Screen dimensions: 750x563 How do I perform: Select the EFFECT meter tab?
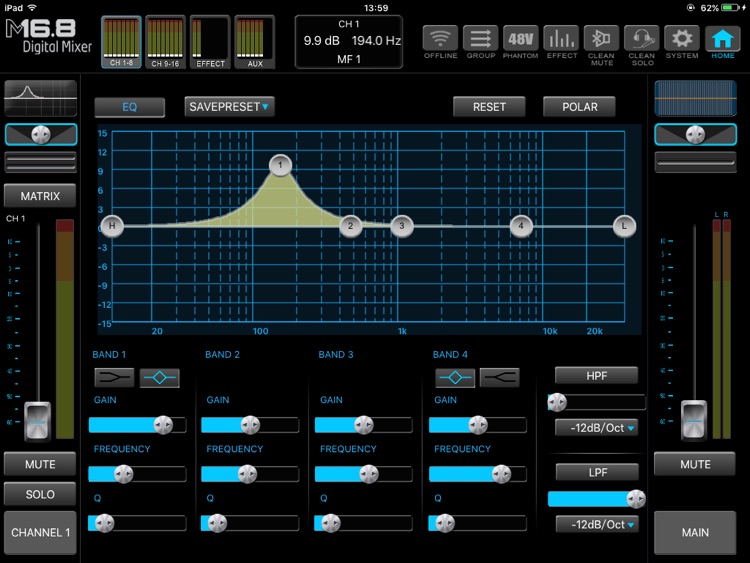point(210,42)
